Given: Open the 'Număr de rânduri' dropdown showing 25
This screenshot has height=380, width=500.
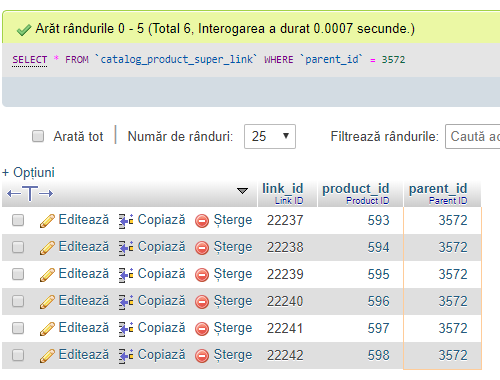Looking at the screenshot, I should [x=270, y=136].
